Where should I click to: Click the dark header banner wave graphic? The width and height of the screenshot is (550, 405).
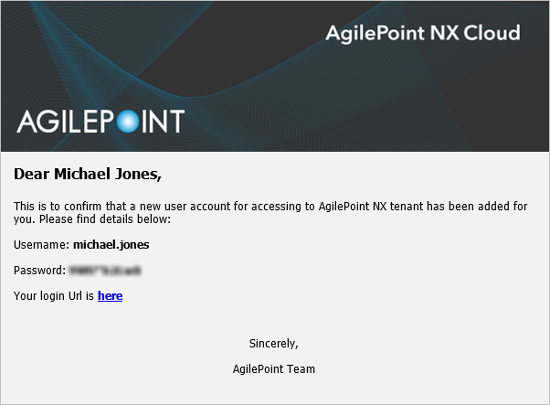point(275,76)
